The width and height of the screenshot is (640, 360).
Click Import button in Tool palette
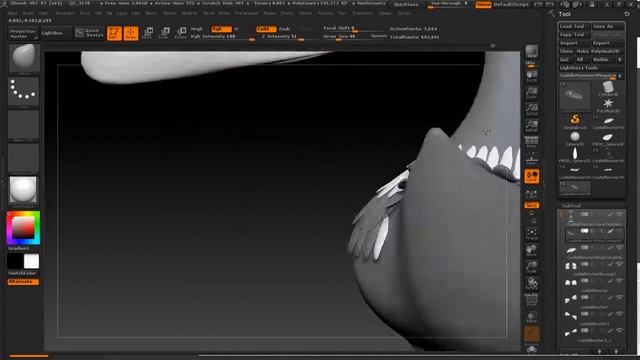574,43
